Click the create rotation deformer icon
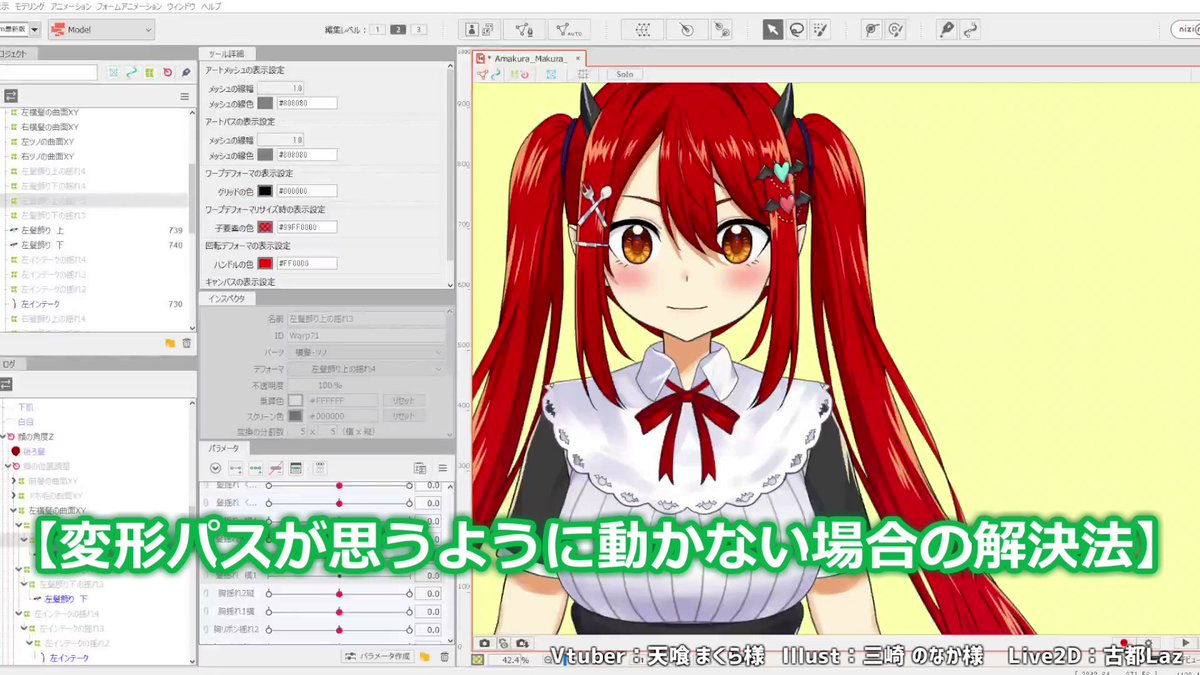Image resolution: width=1200 pixels, height=675 pixels. click(685, 30)
